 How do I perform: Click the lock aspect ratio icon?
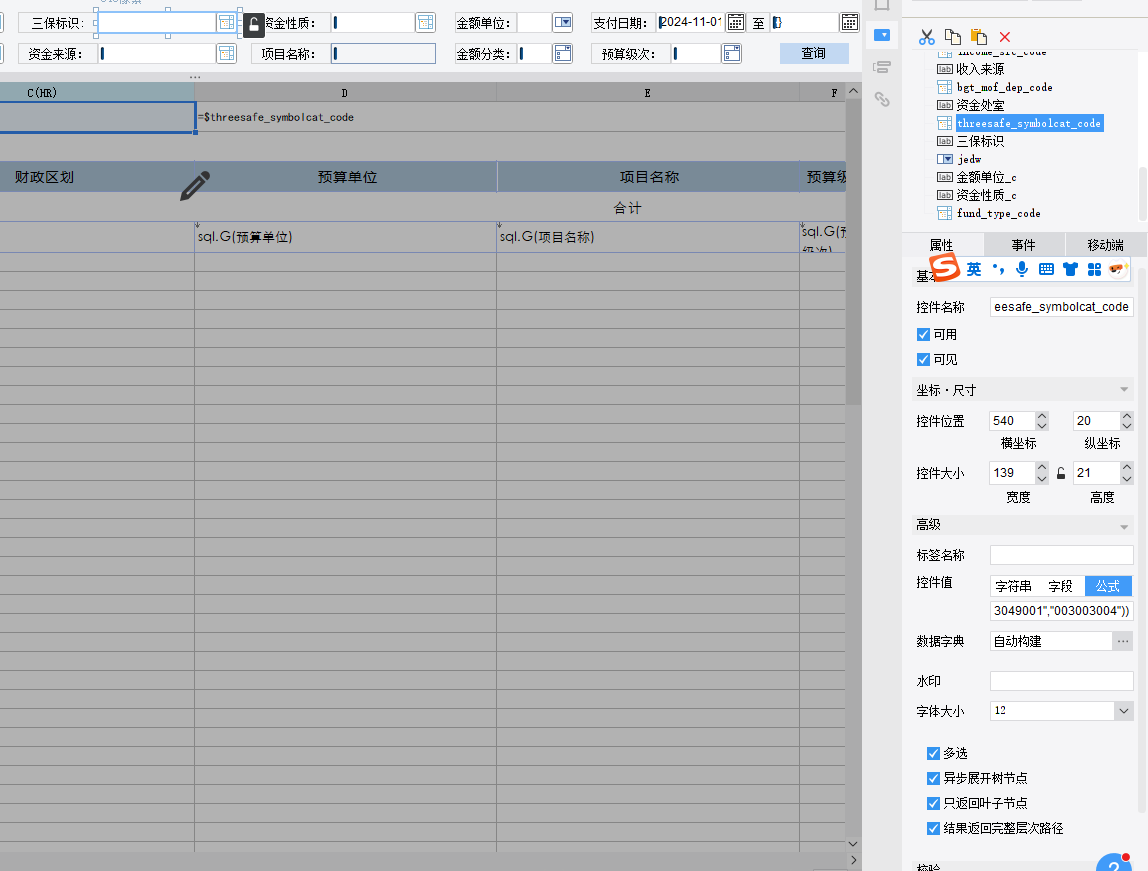coord(1061,472)
